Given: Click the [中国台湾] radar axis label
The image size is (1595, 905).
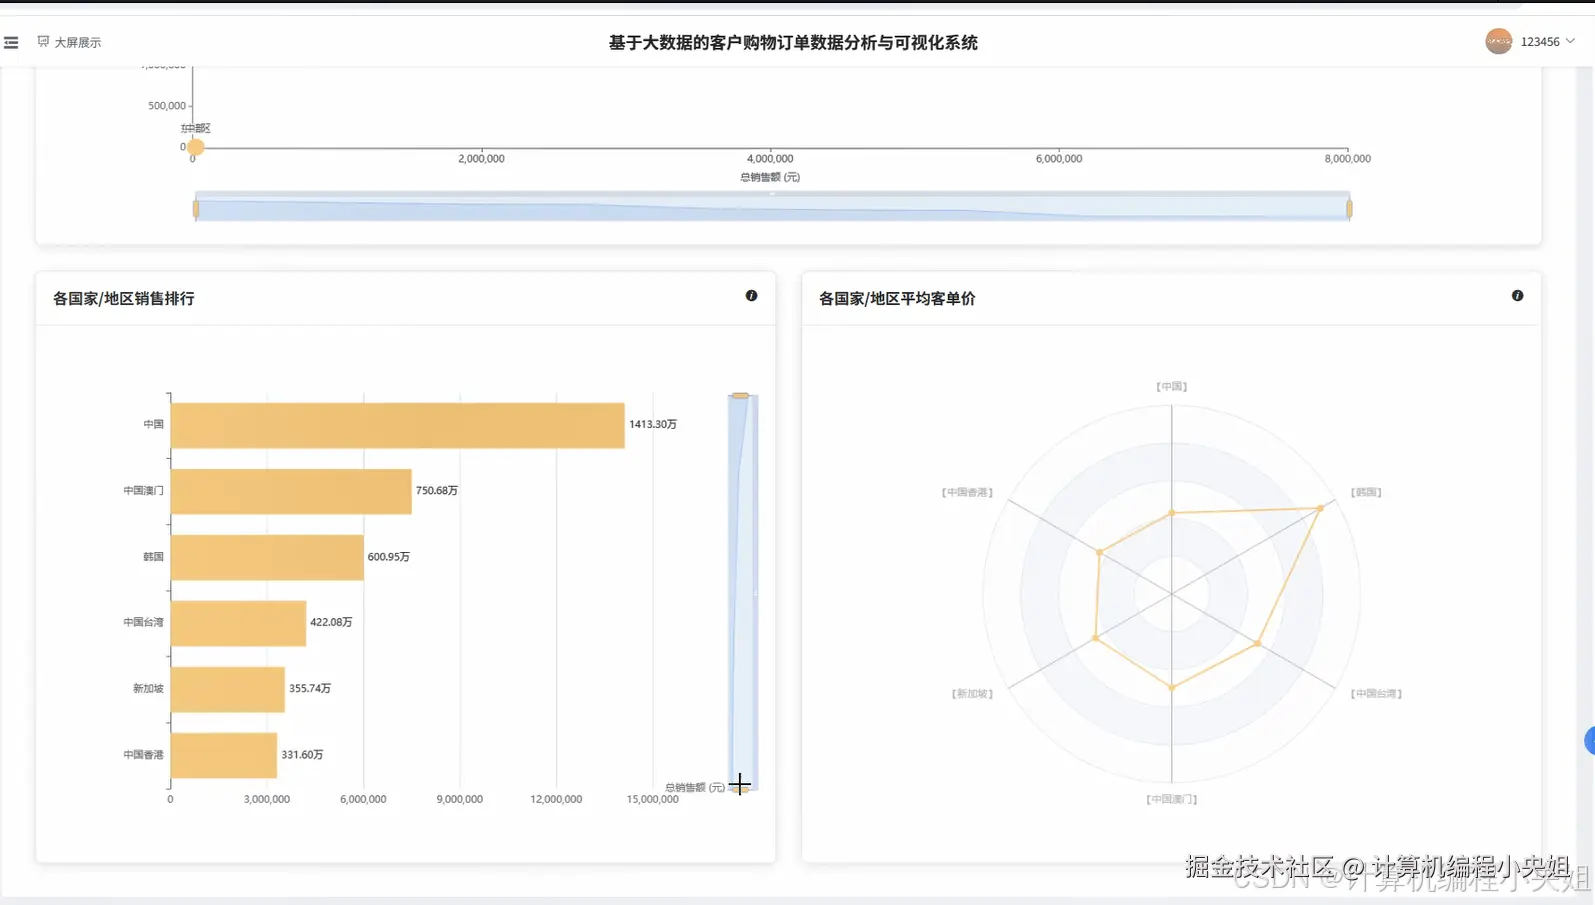Looking at the screenshot, I should pos(1376,693).
